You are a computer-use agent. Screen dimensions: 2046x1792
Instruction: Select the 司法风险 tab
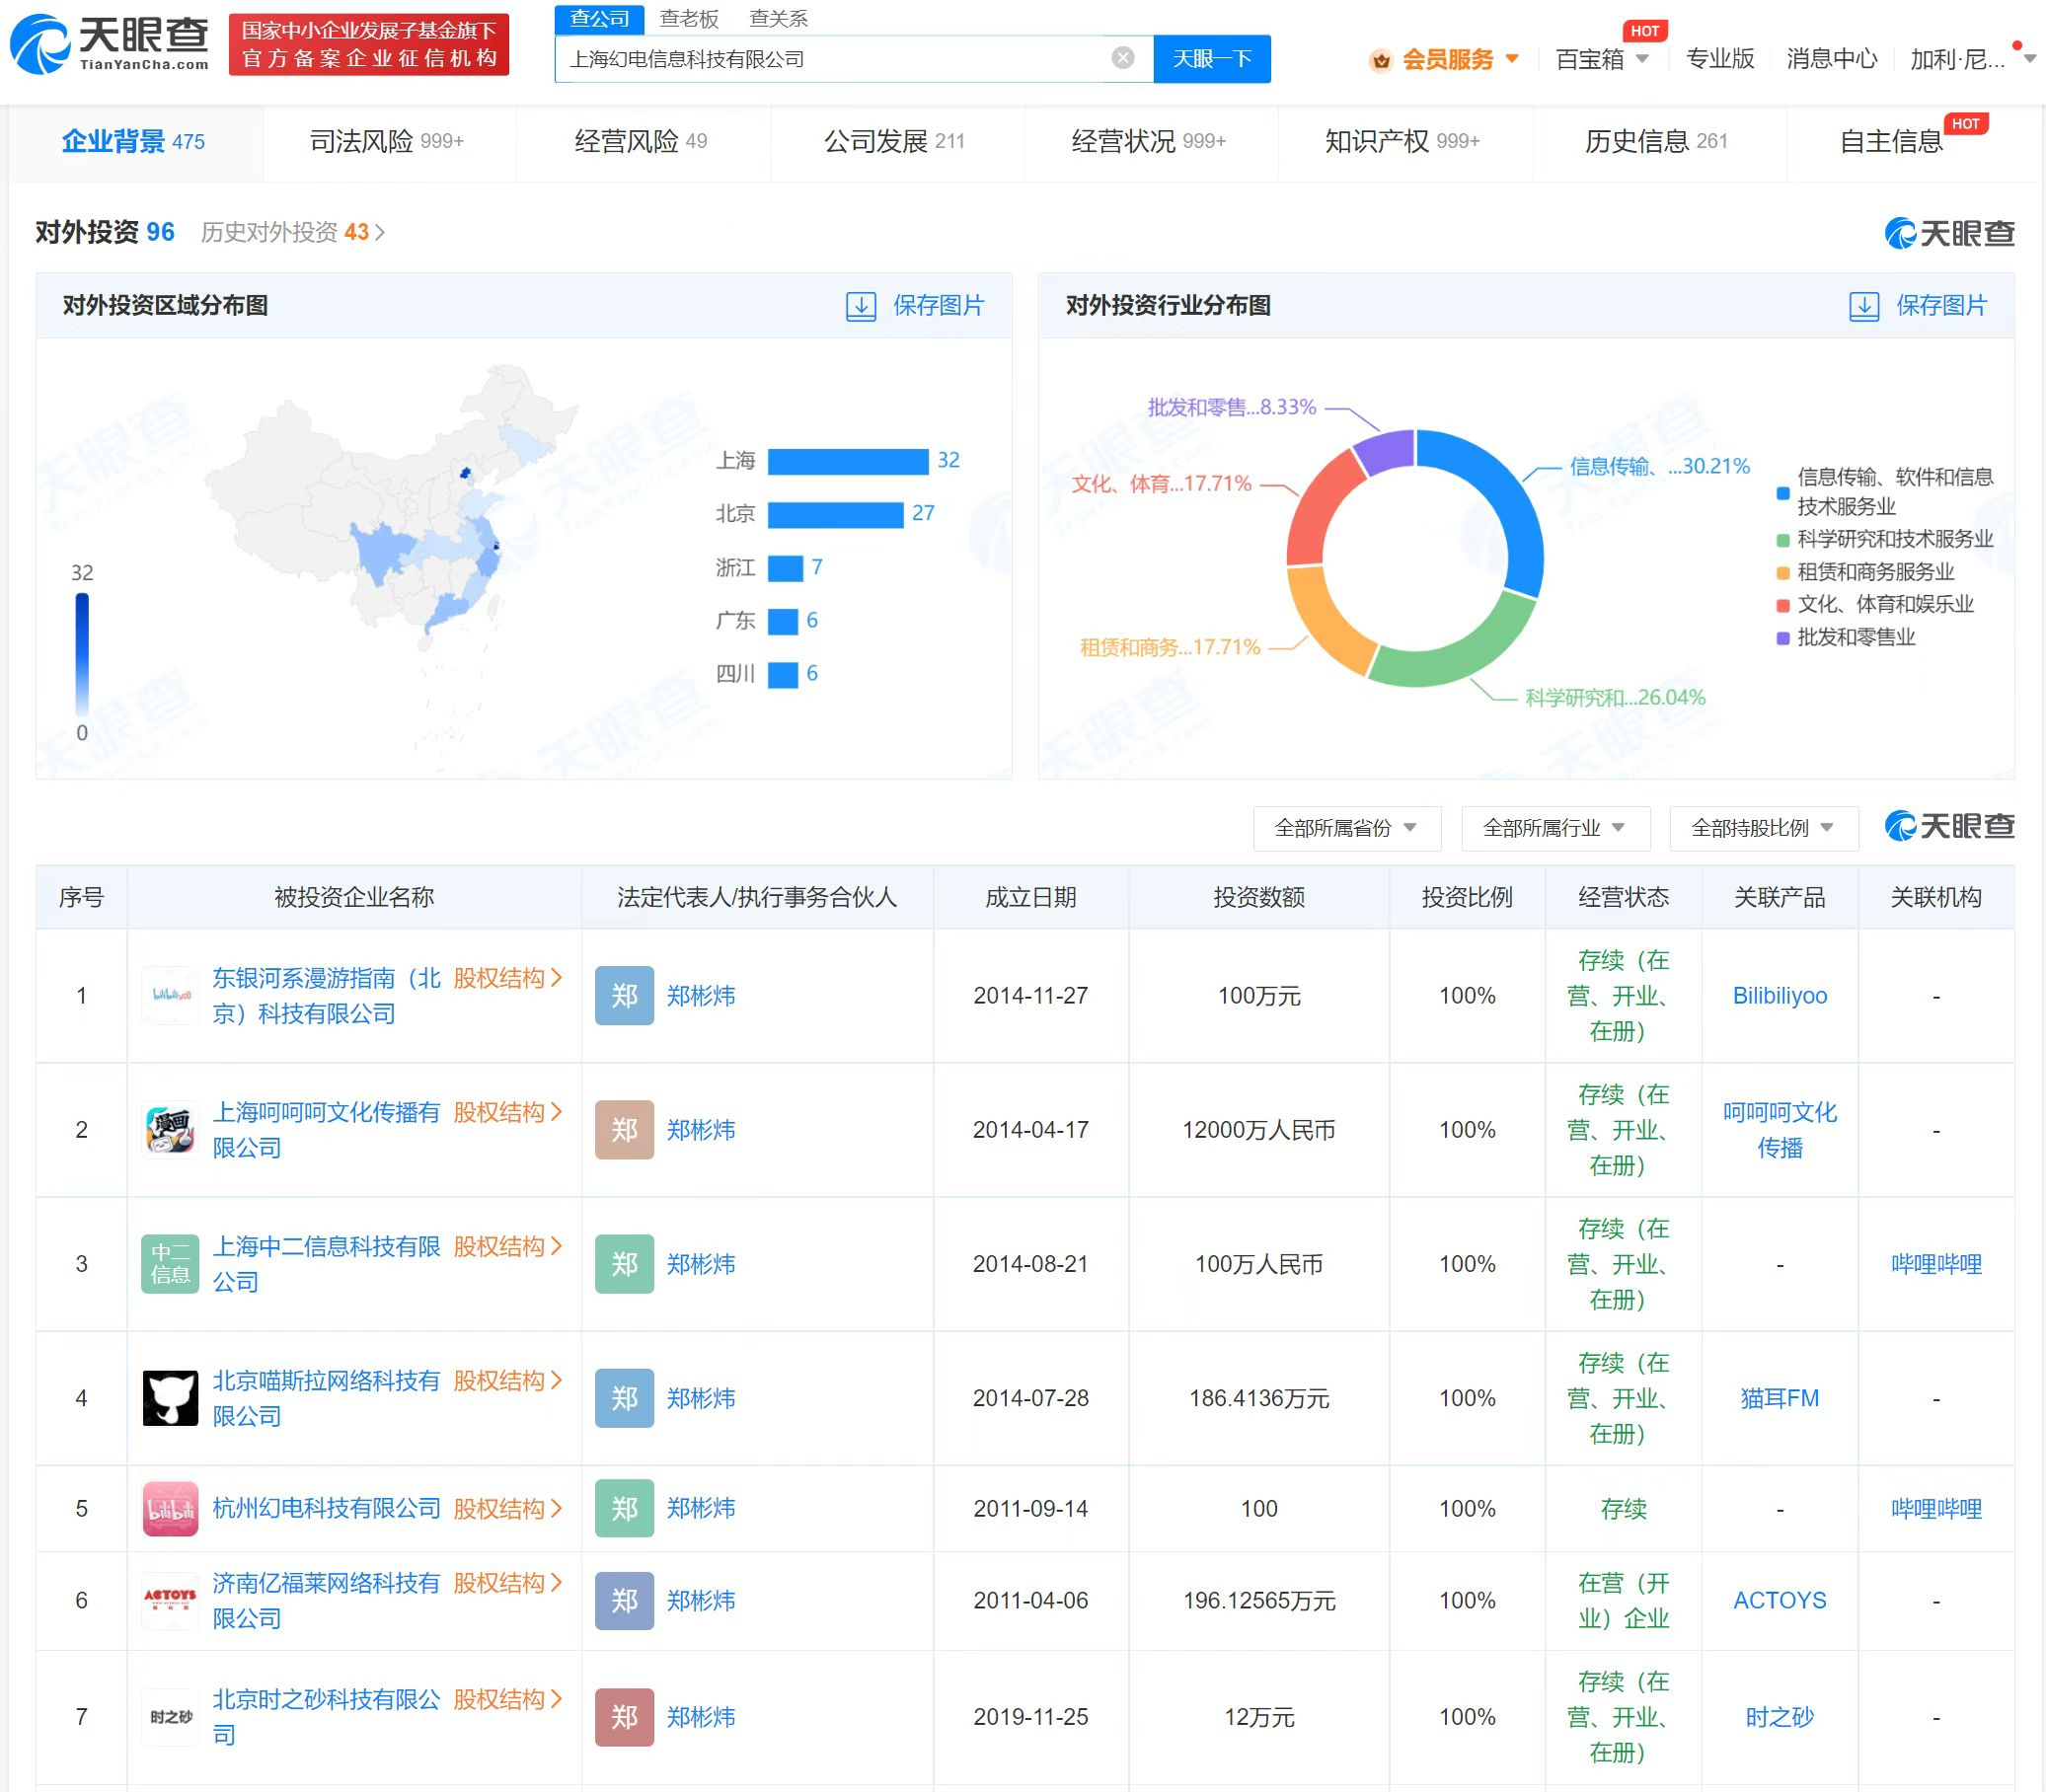click(x=387, y=141)
